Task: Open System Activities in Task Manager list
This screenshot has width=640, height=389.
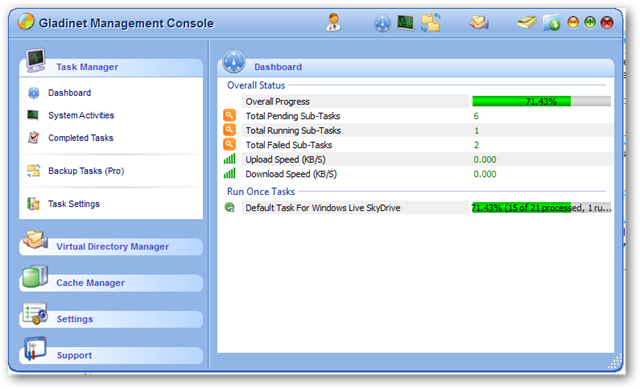Action: (81, 116)
